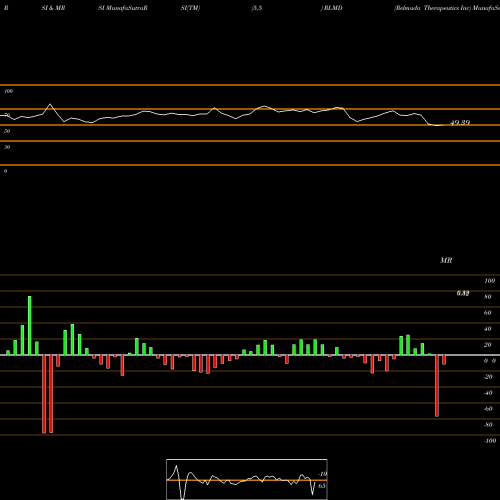500x500 pixels.
Task: Select the MR label above the bar chart
Action: pos(446,260)
